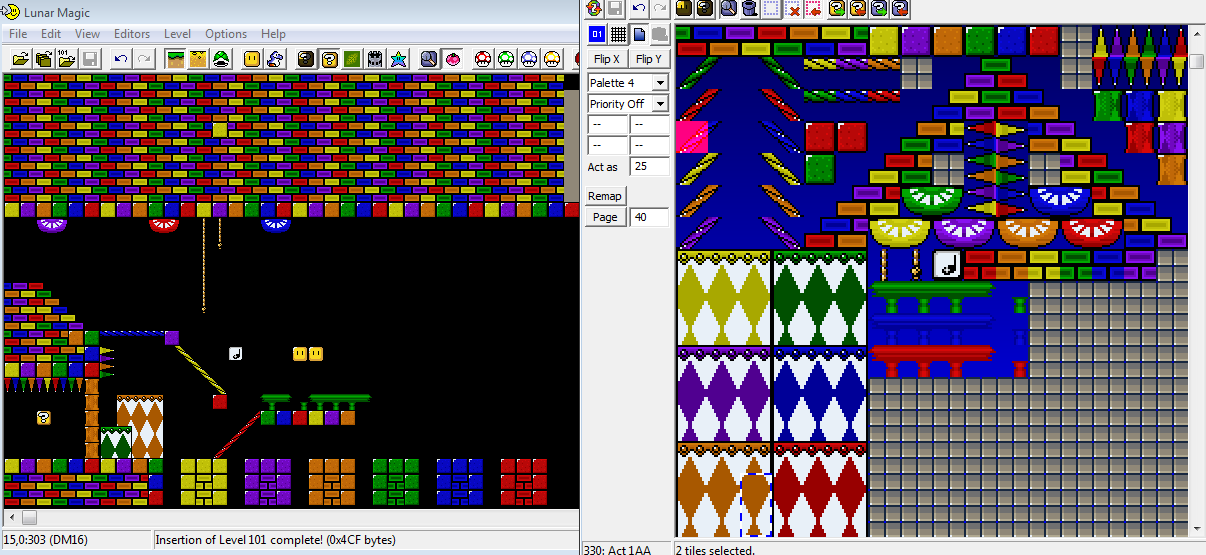Click the first yellow question-arrow icon
The height and width of the screenshot is (555, 1206).
tap(837, 9)
